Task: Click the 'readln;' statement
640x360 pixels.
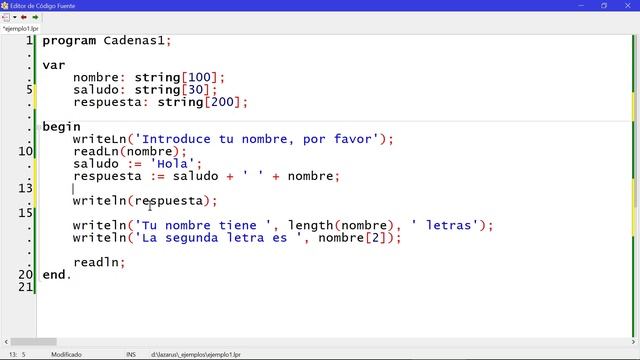Action: [x=99, y=262]
